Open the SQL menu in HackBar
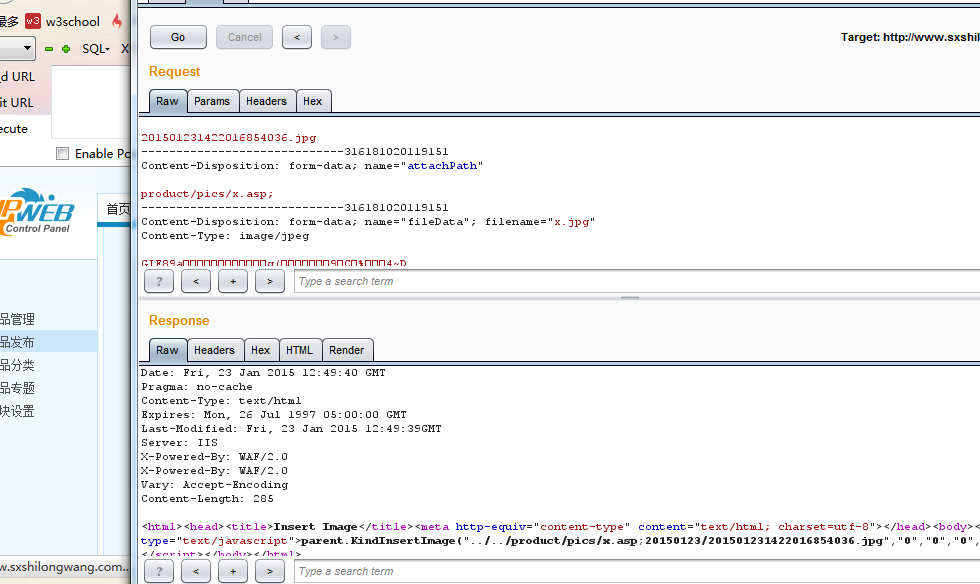The width and height of the screenshot is (980, 584). coord(96,49)
